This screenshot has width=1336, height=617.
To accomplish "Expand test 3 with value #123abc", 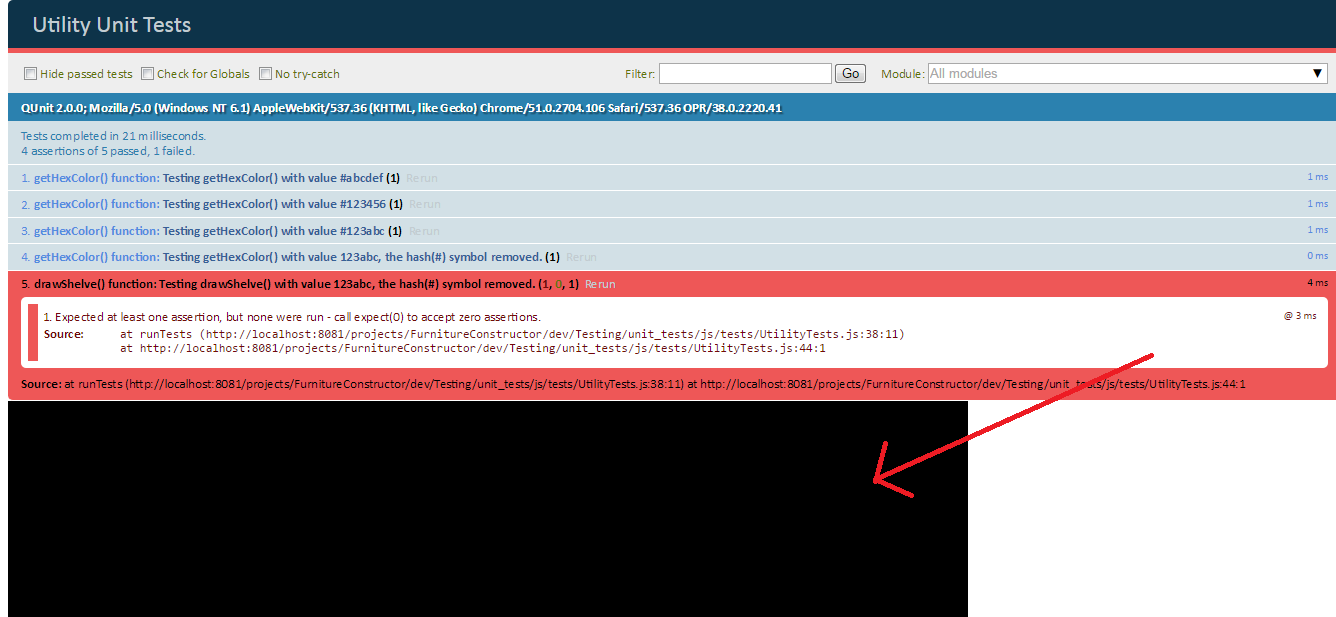I will (210, 231).
